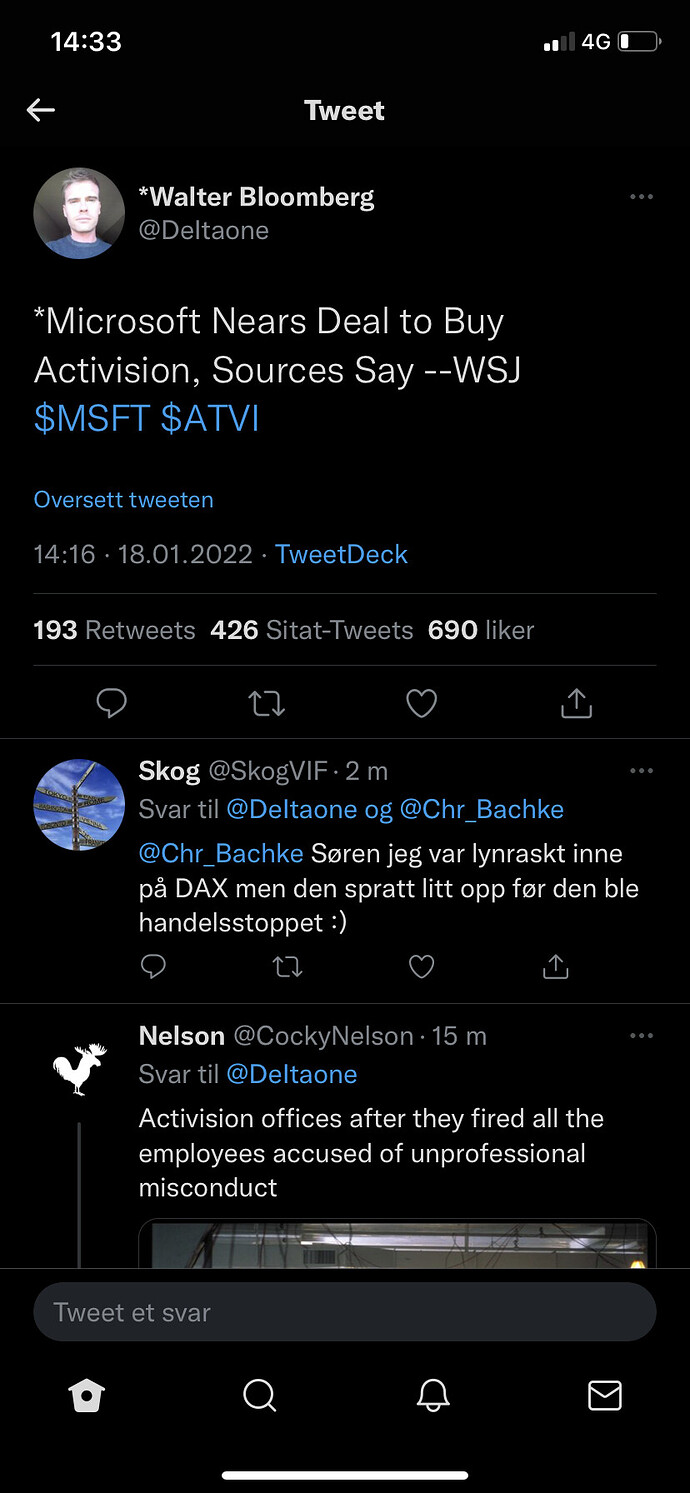Image resolution: width=690 pixels, height=1493 pixels.
Task: Tap the "Tweet et svar" field
Action: click(x=344, y=1312)
